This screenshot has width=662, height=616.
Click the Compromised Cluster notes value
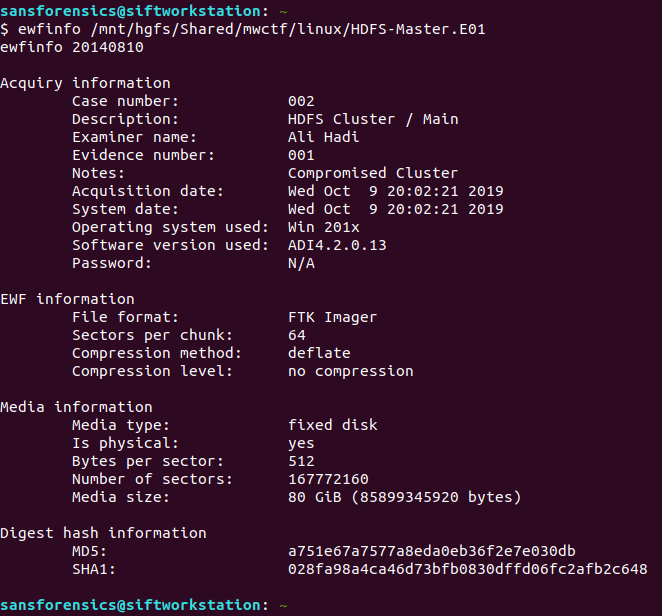pyautogui.click(x=373, y=173)
